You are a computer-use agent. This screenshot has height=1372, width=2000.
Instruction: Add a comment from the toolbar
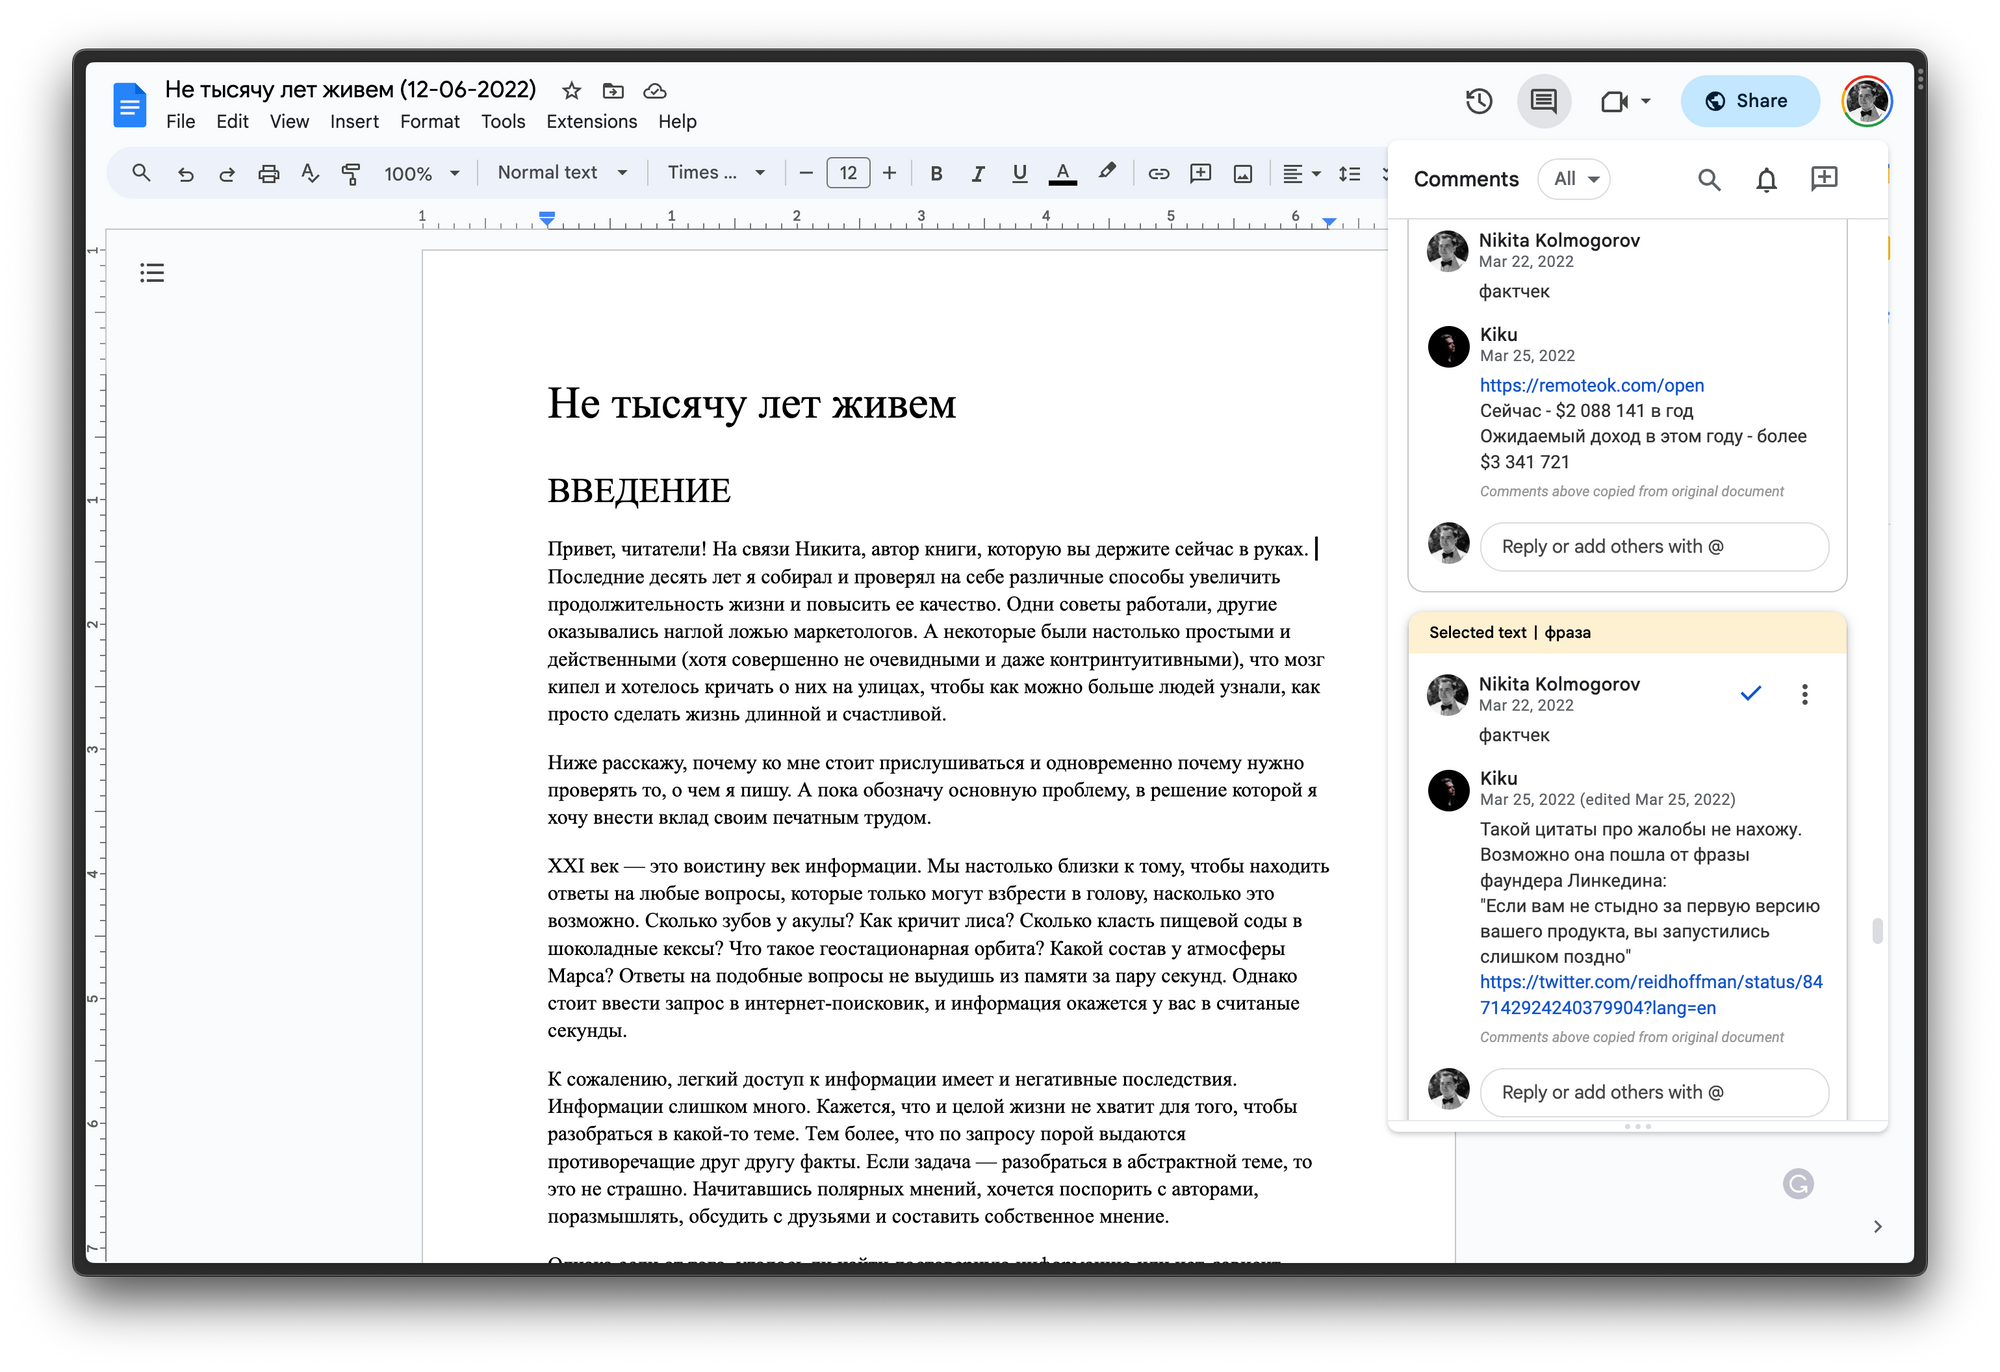pos(1200,173)
